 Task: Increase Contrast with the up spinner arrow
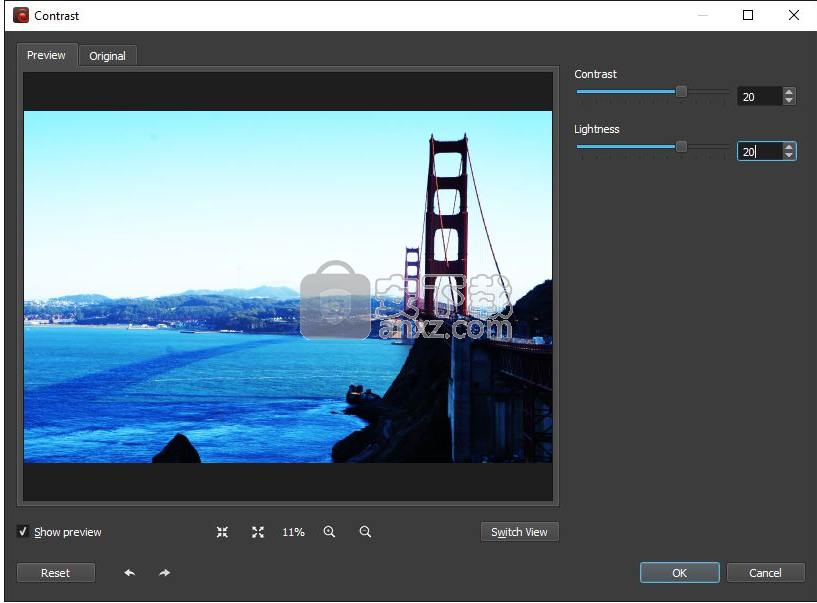(789, 92)
